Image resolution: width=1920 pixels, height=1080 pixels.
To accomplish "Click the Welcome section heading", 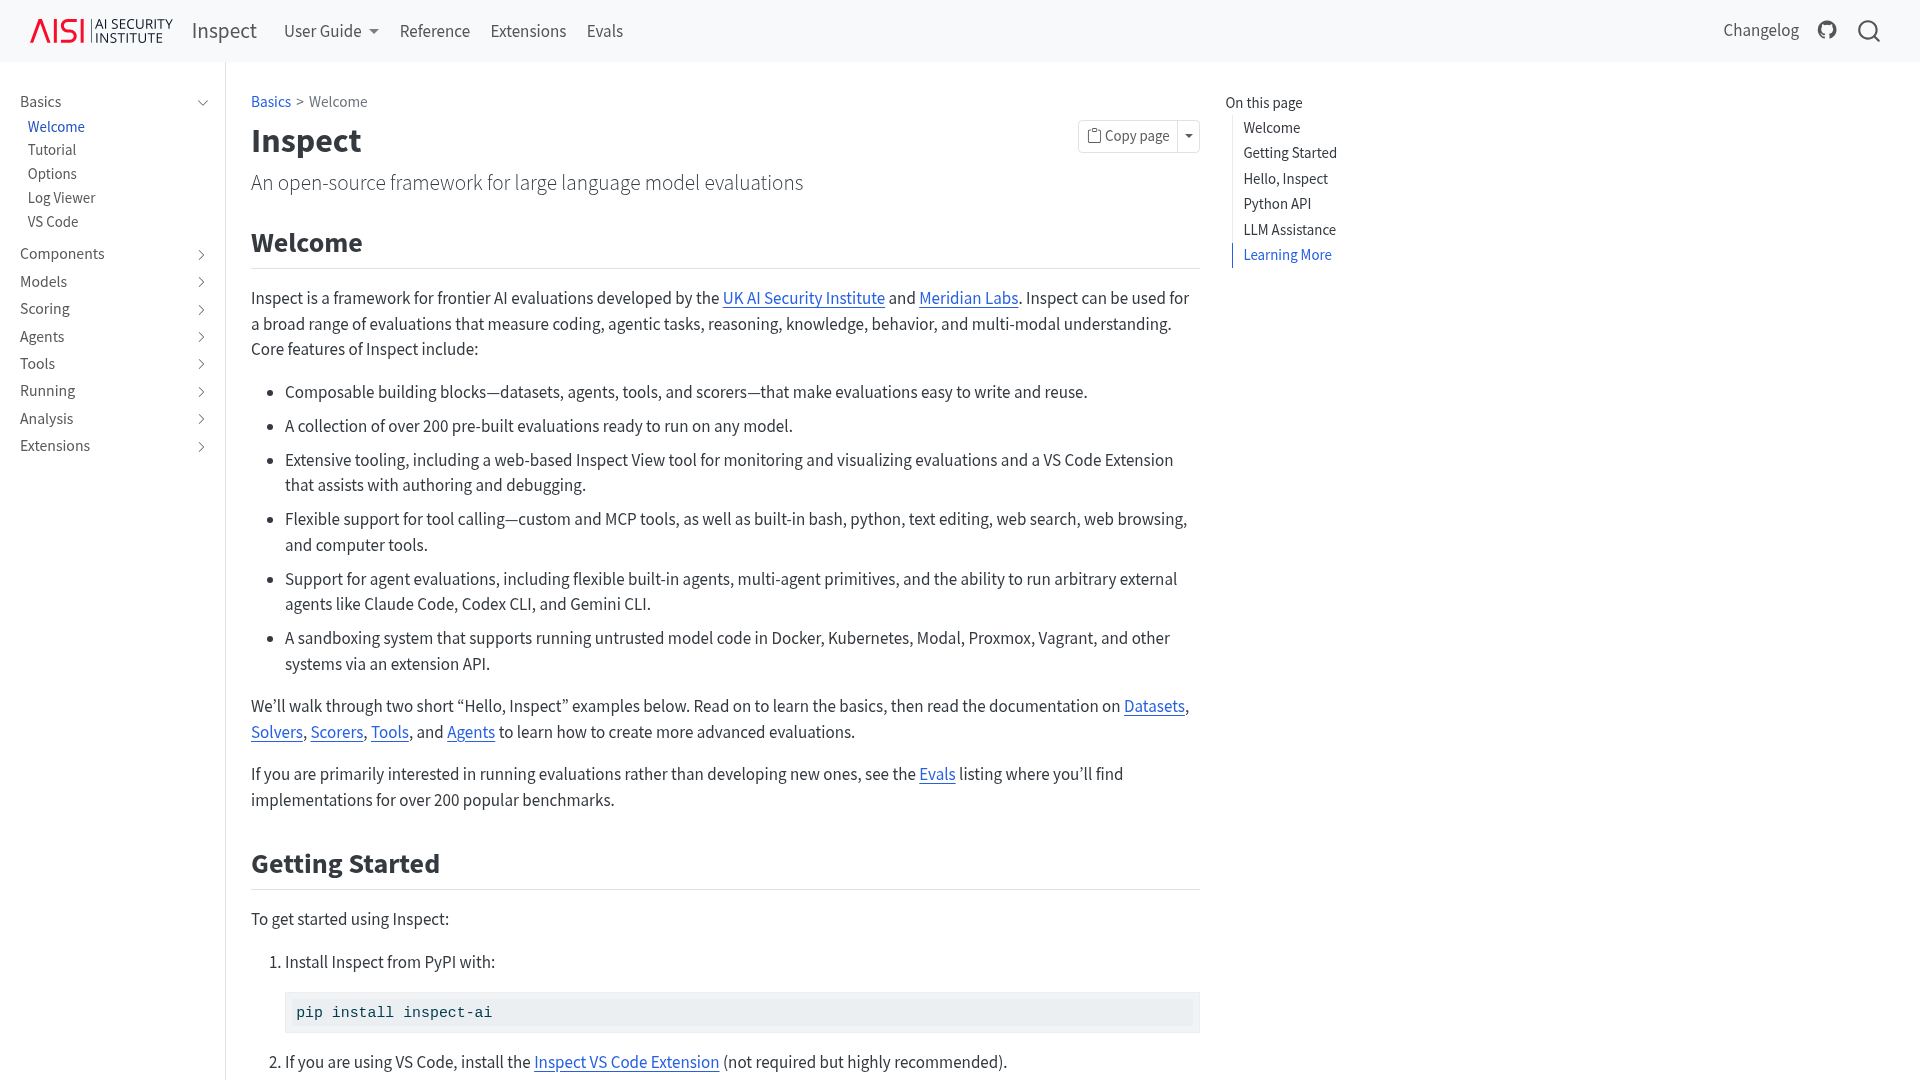I will pyautogui.click(x=306, y=243).
